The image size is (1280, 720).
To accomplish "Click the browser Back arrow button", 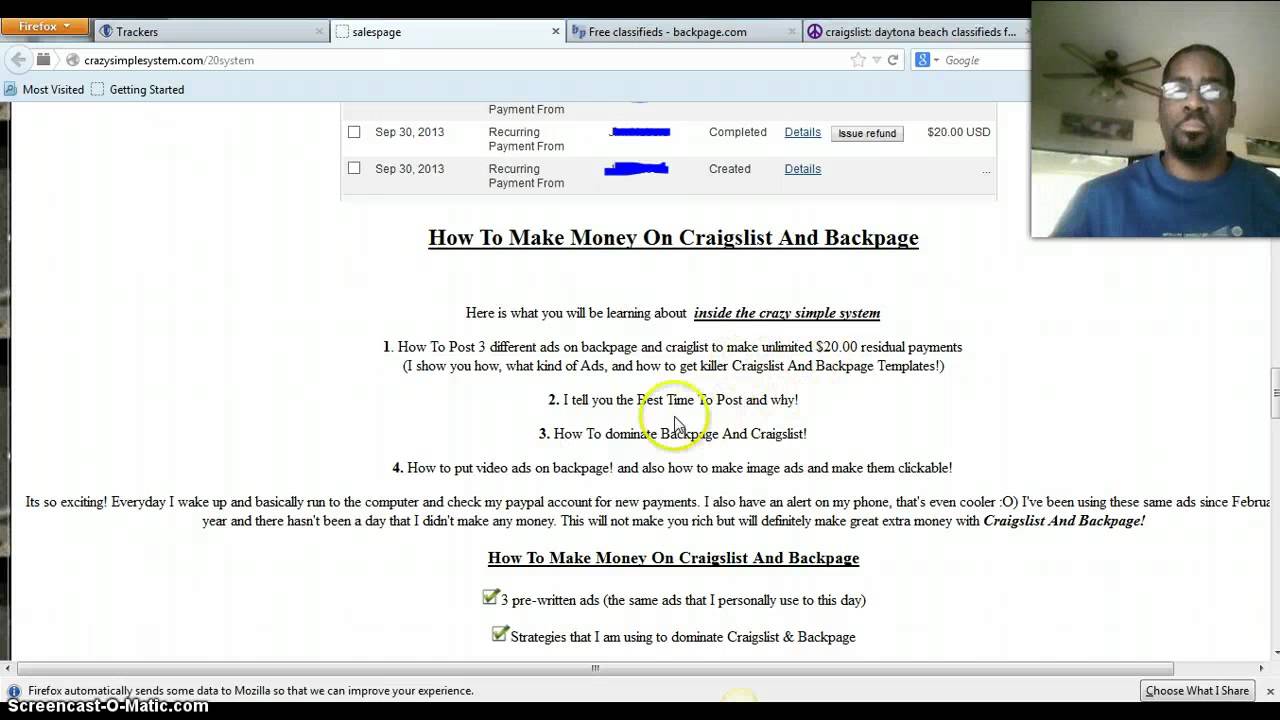I will click(18, 60).
